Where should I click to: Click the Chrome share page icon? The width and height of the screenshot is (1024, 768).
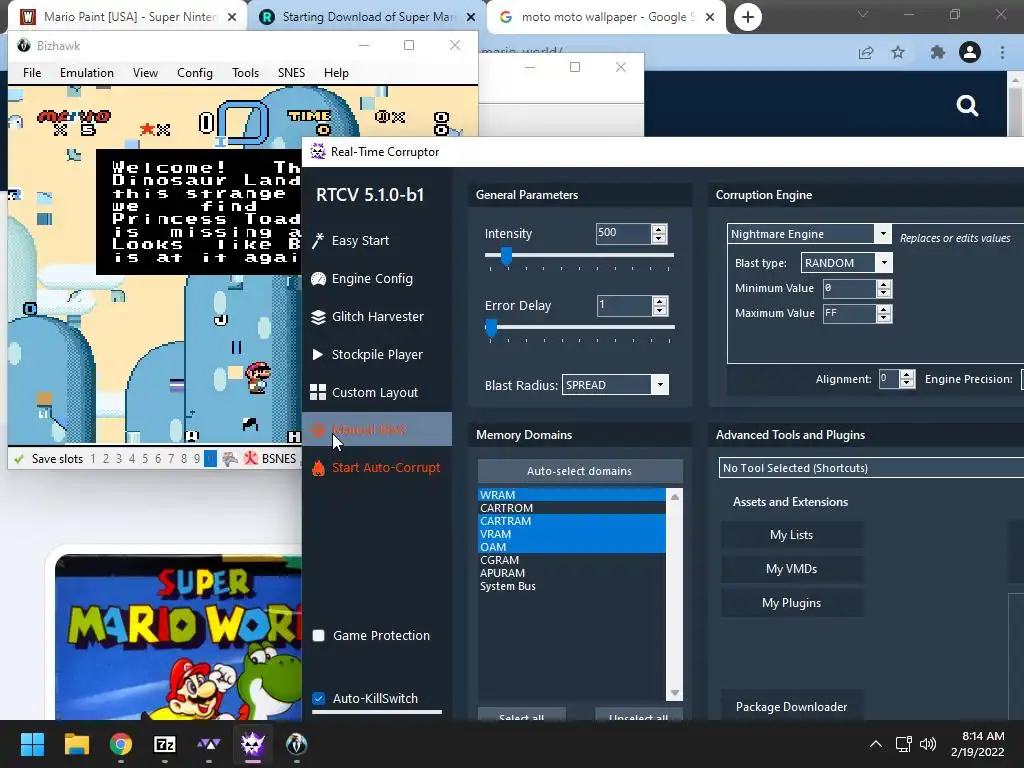point(866,52)
